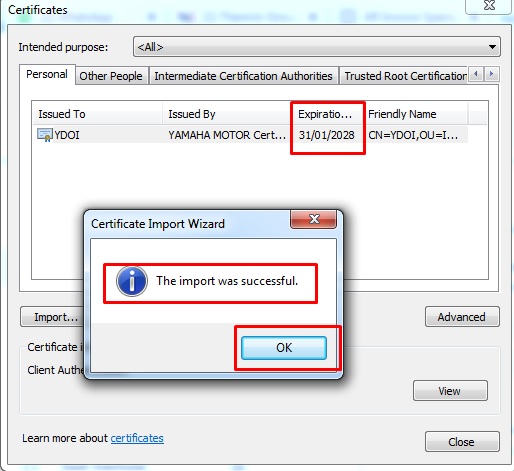Screen dimensions: 514x471
Task: Close the Certificate Import Wizard with the red X
Action: coord(313,219)
